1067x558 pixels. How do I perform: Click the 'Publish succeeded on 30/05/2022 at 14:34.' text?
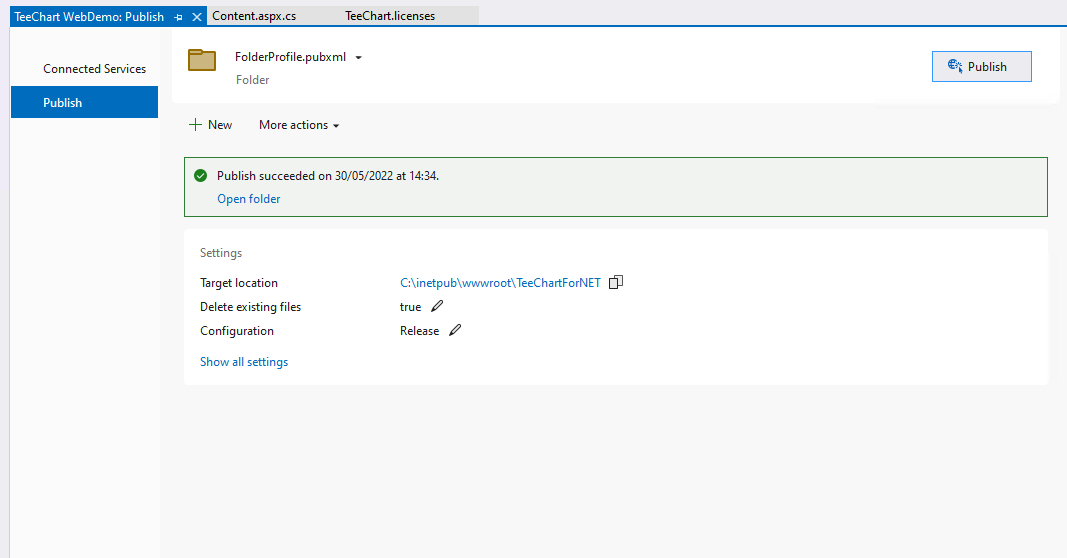(x=328, y=176)
